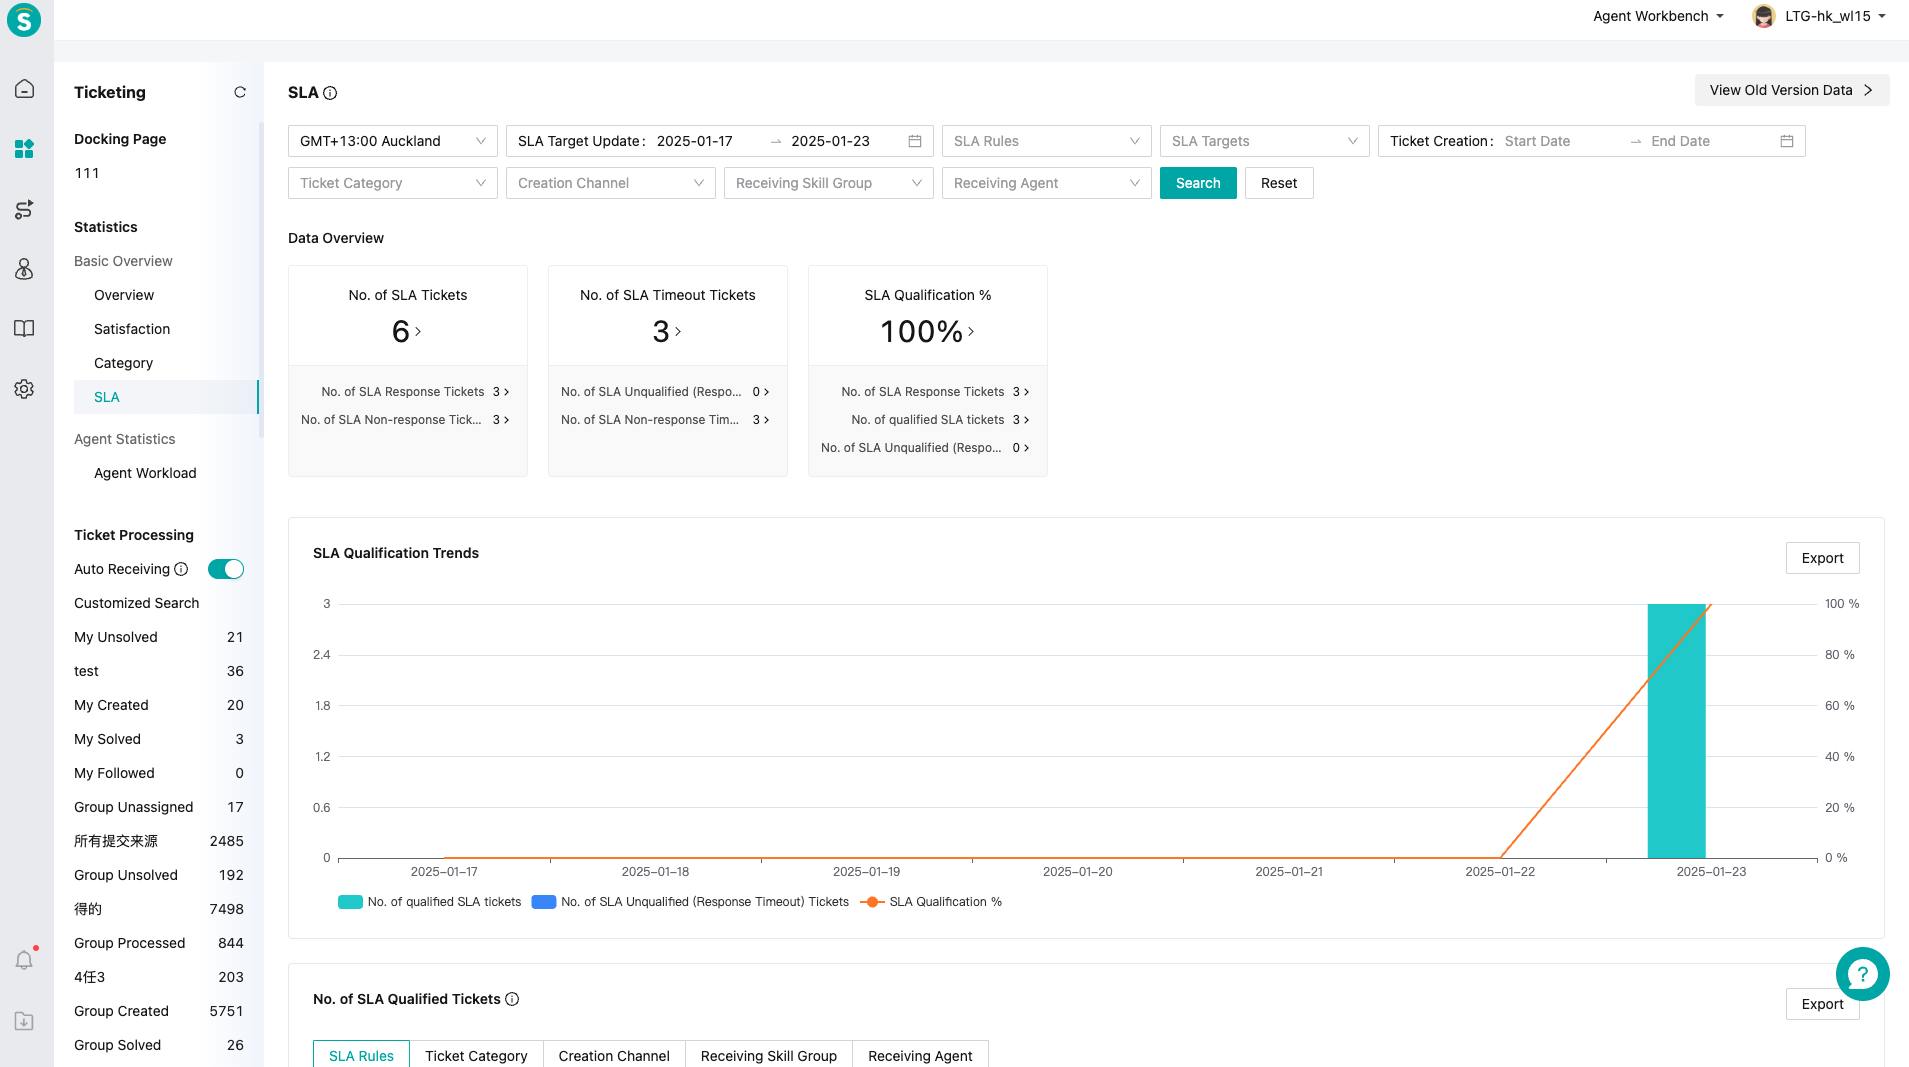
Task: Open the knowledge base book icon
Action: pyautogui.click(x=24, y=329)
